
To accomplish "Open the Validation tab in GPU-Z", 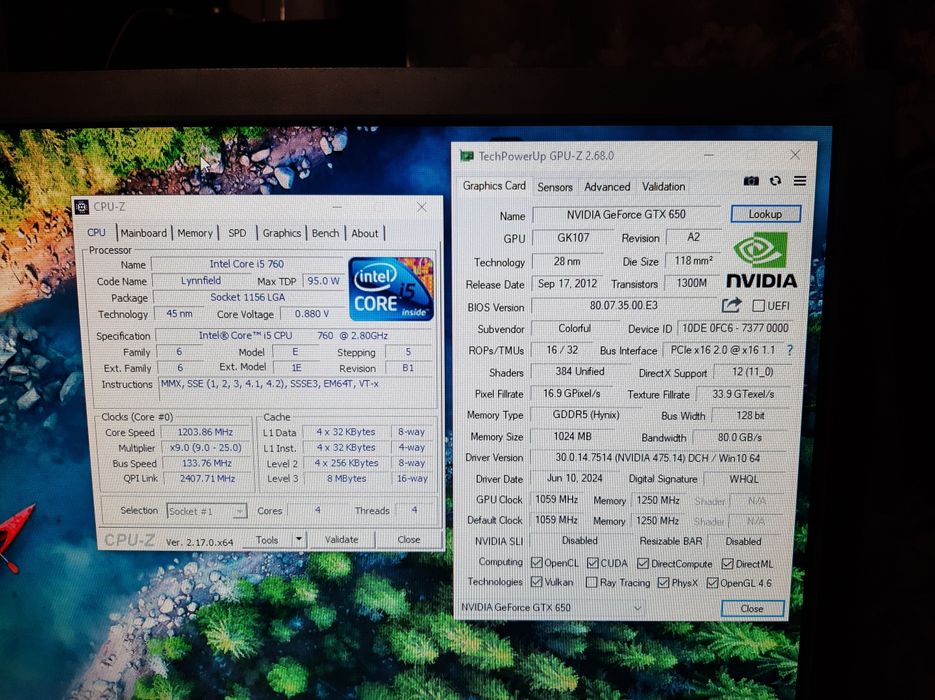I will click(x=663, y=187).
